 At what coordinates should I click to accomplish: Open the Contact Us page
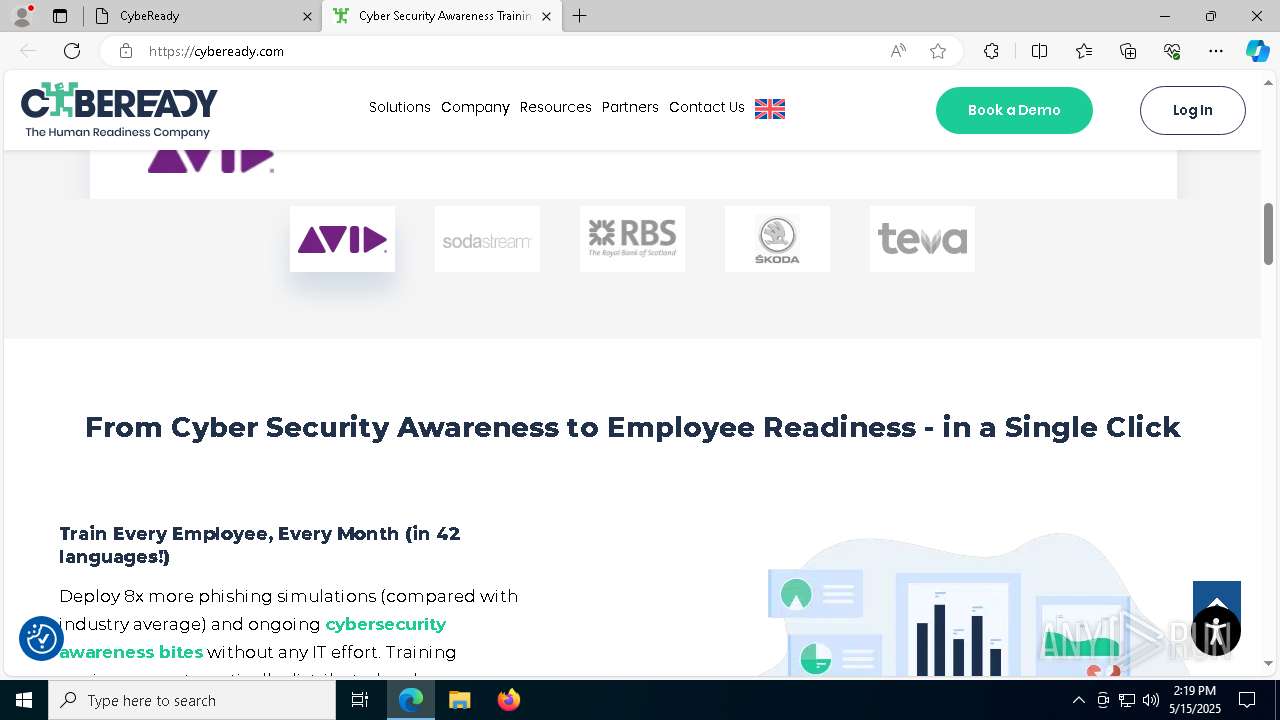tap(706, 107)
